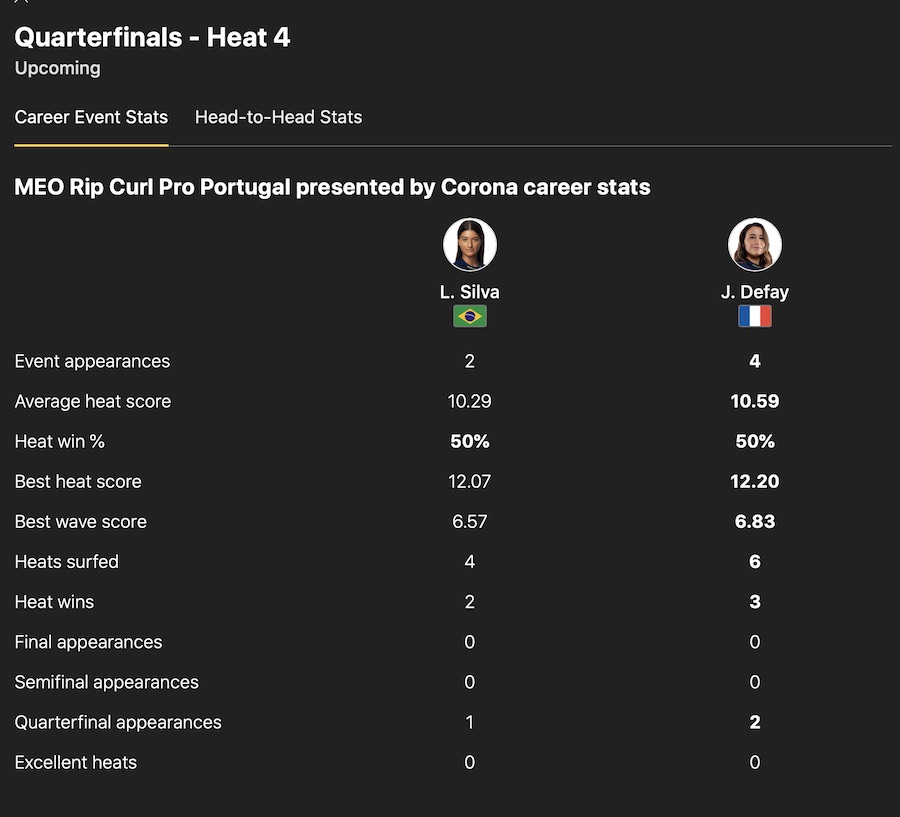Click the Quarterfinals - Heat 4 title
This screenshot has height=817, width=900.
coord(152,38)
